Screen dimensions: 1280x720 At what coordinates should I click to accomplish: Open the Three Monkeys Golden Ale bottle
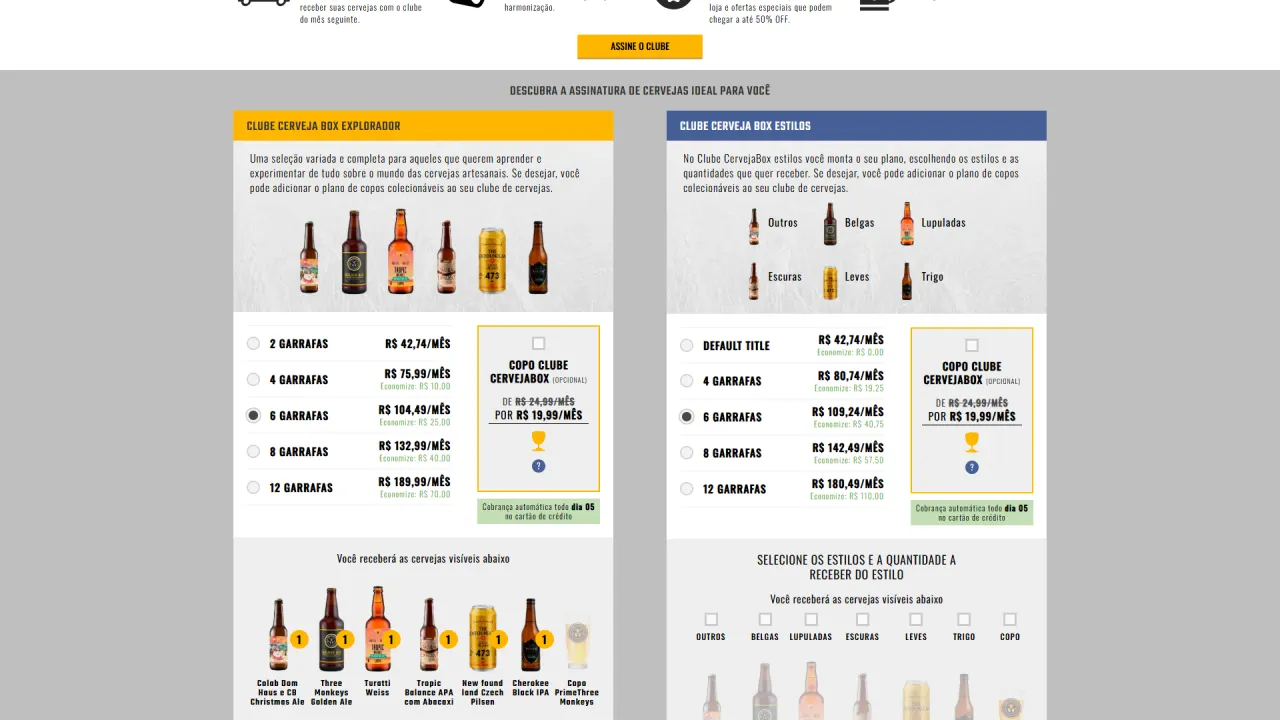coord(331,630)
